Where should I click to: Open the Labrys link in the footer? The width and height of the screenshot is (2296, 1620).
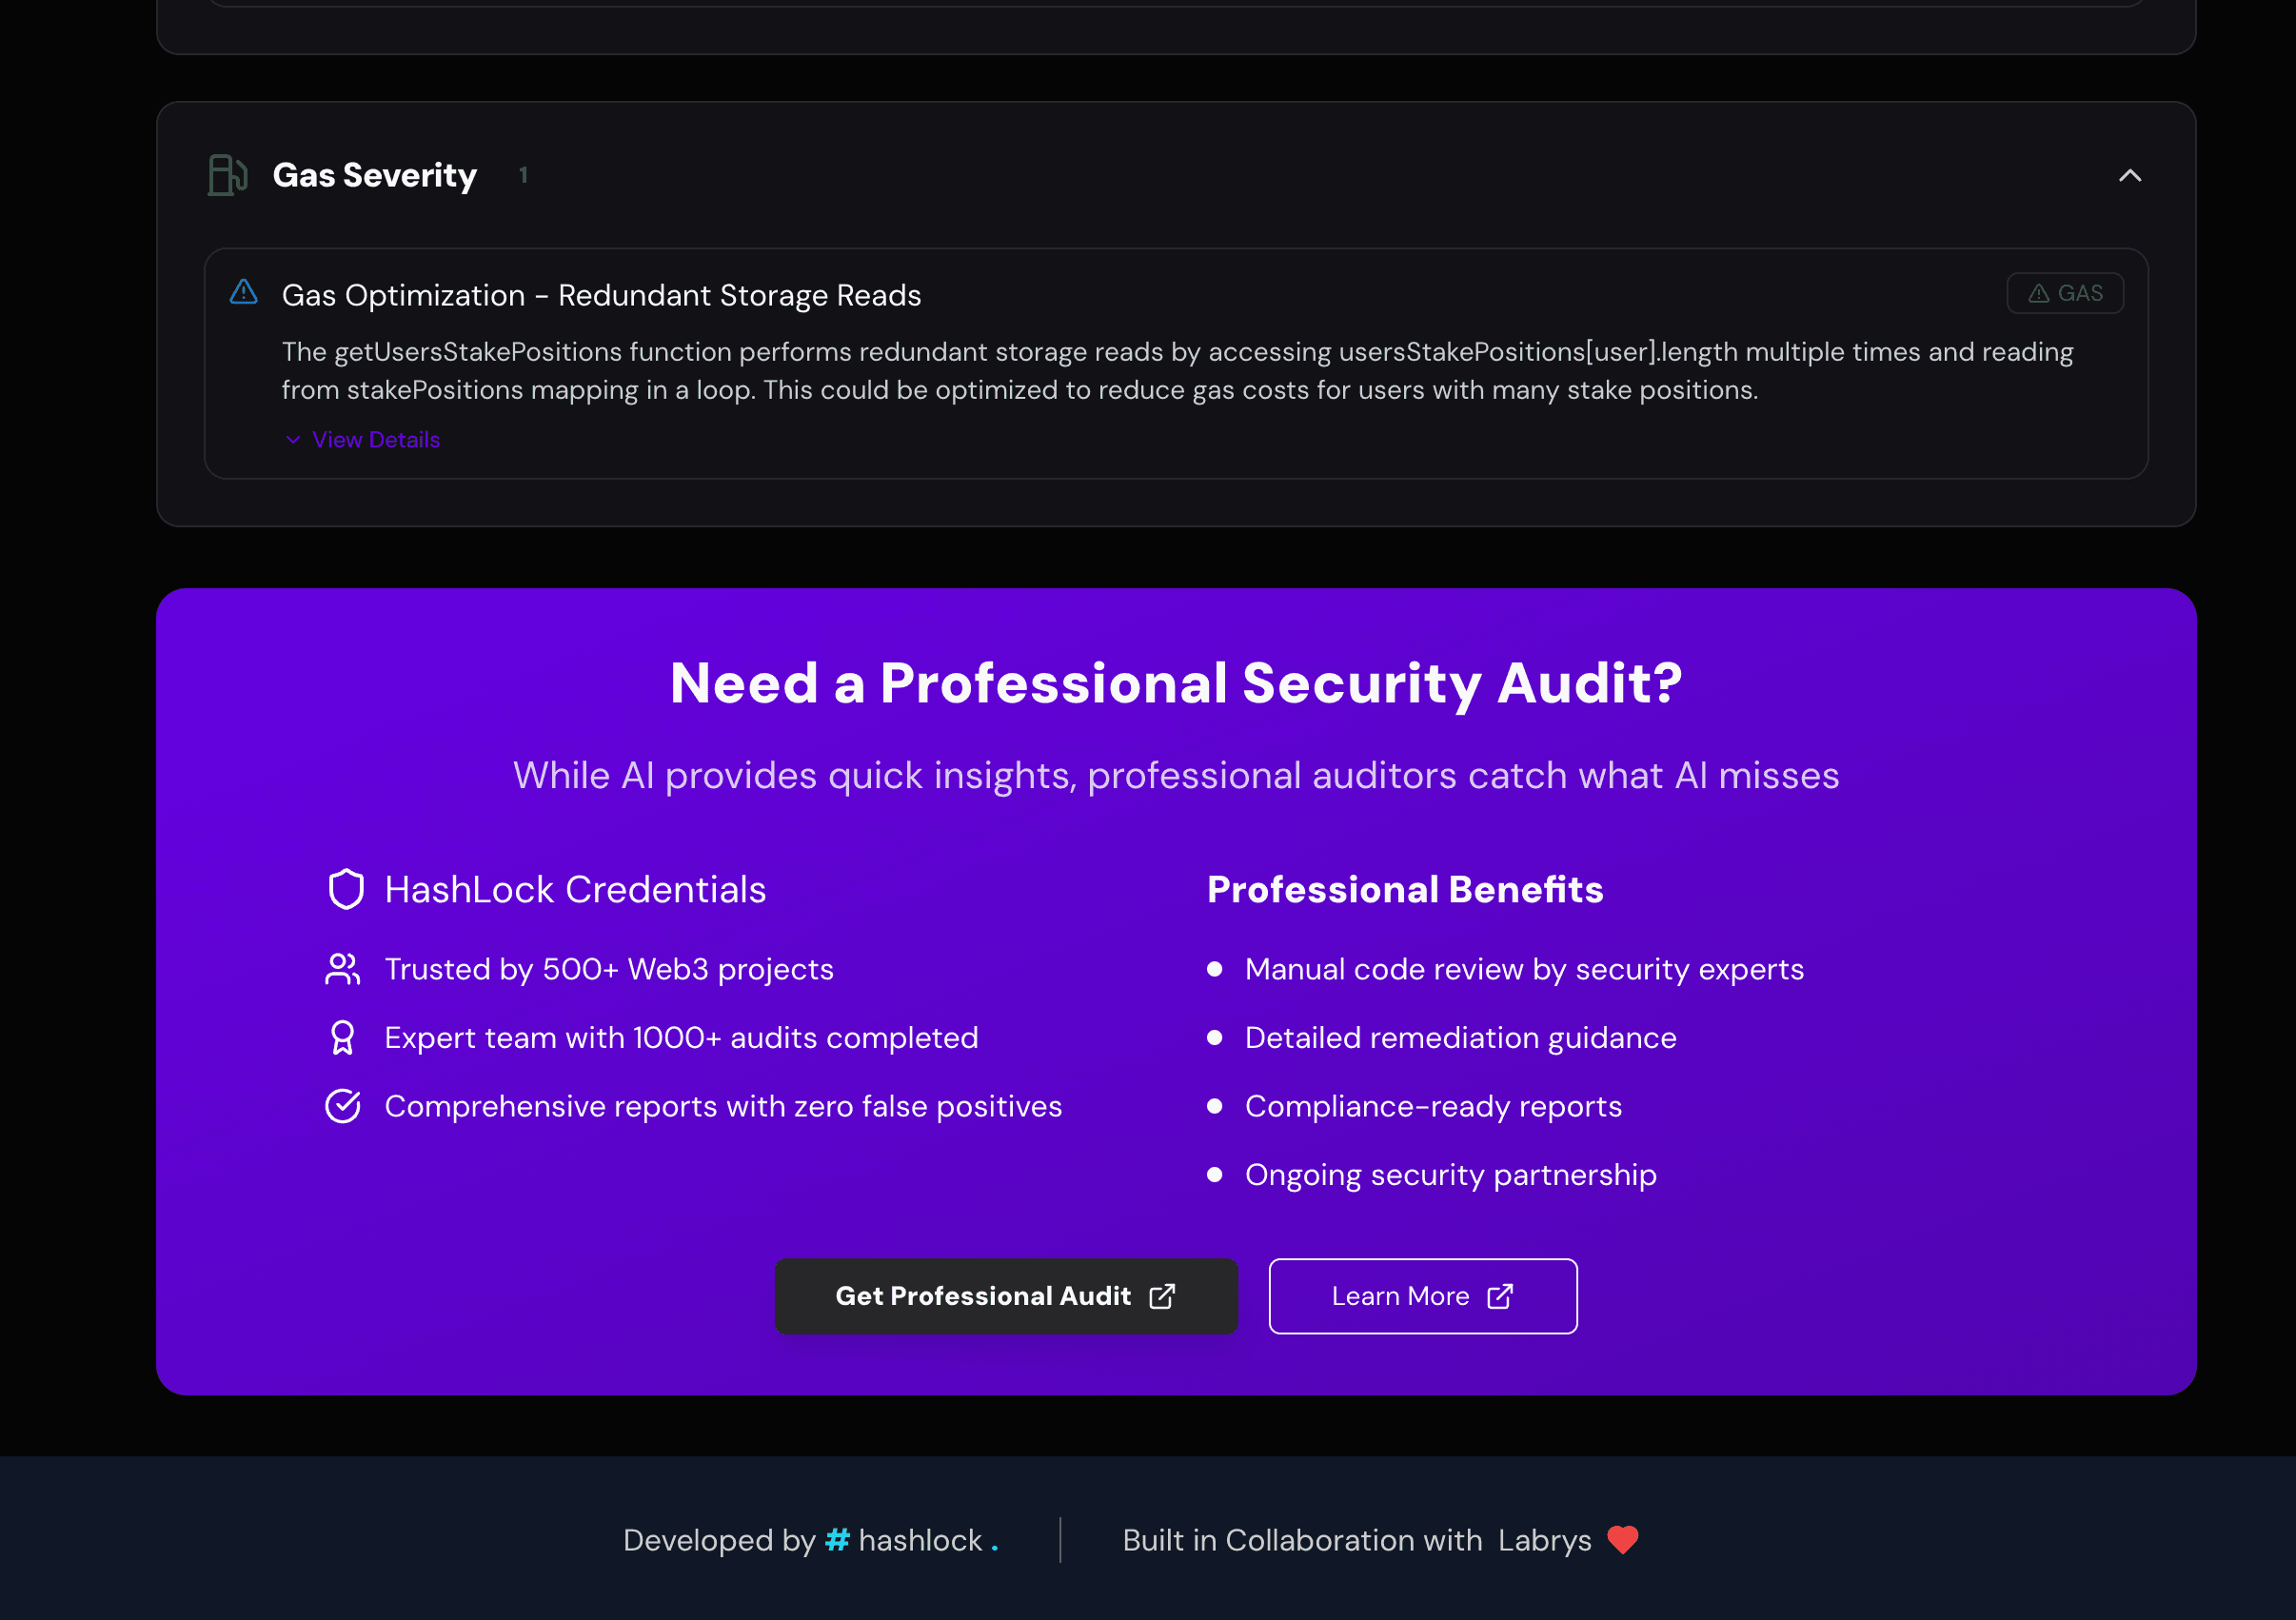(x=1544, y=1540)
